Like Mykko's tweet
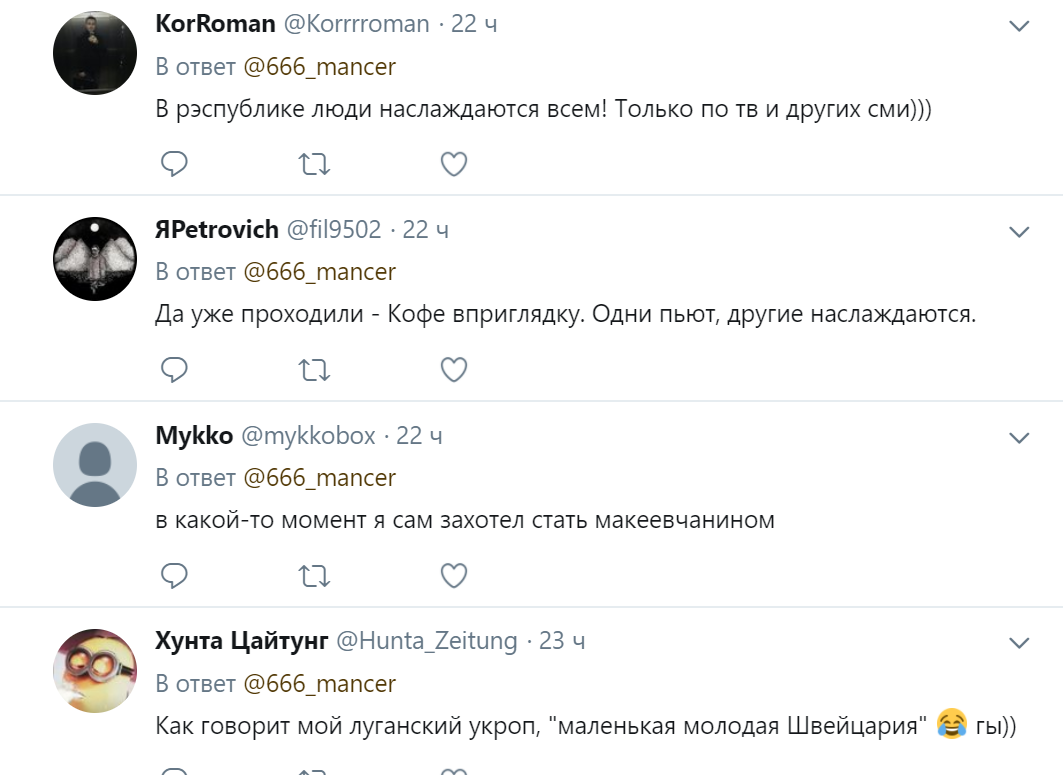 (x=454, y=575)
